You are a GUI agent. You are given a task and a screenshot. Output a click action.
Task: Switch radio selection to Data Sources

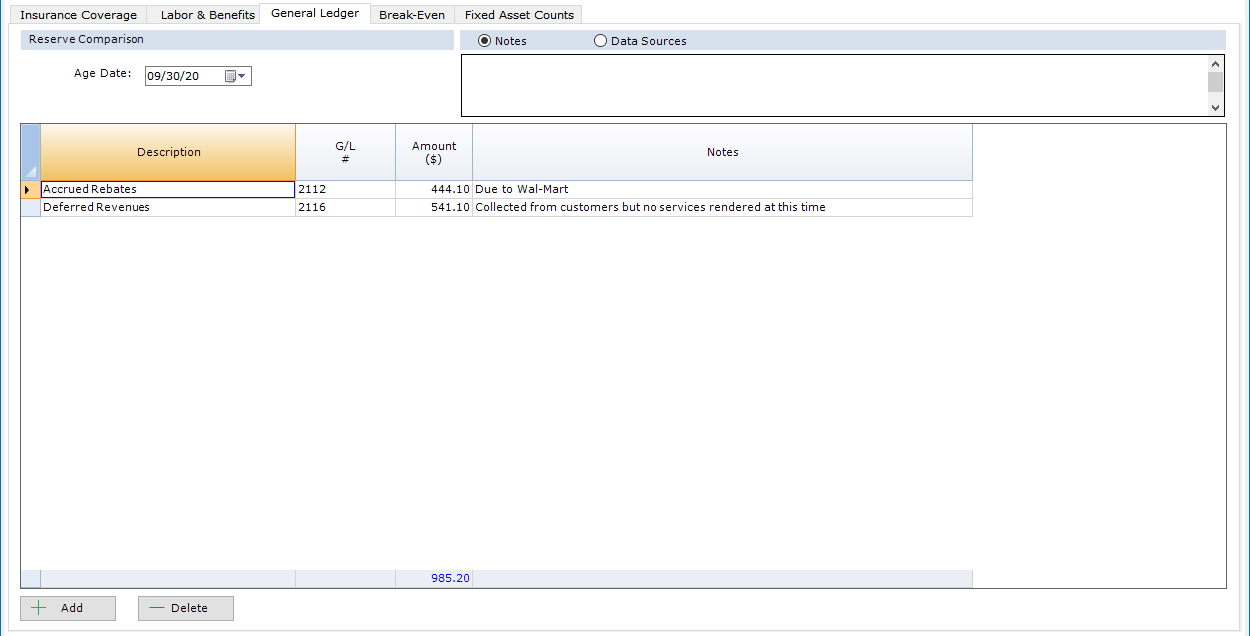click(x=600, y=40)
